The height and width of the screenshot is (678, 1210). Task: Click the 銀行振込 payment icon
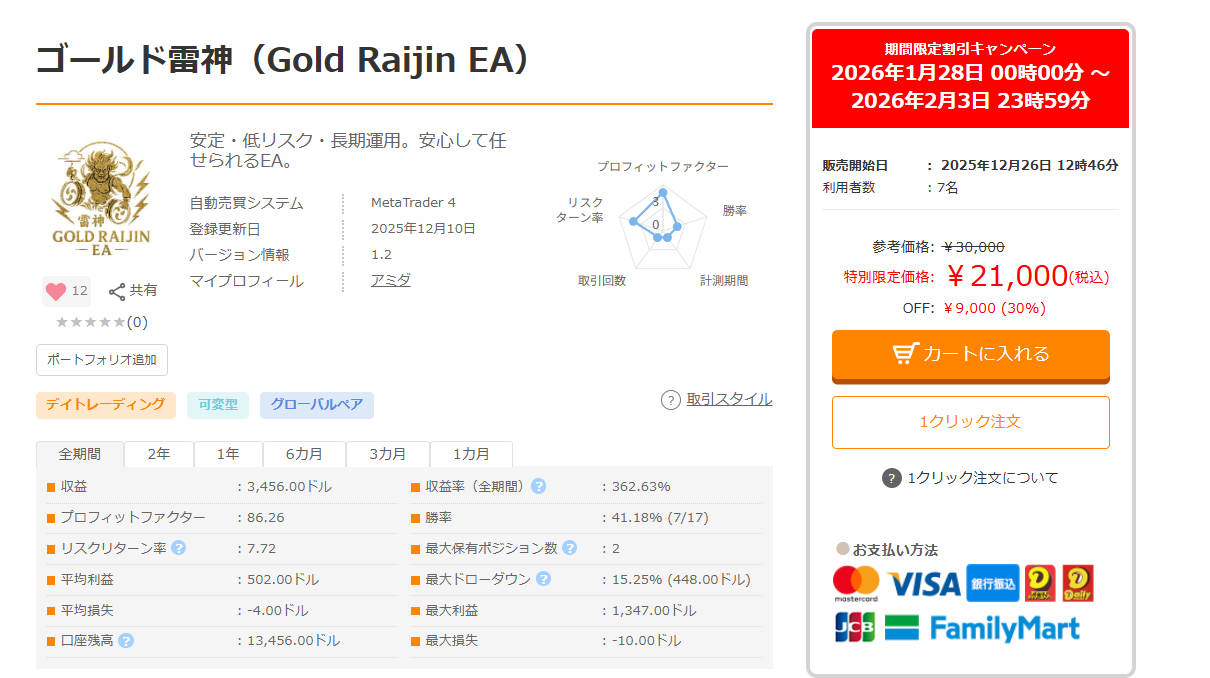pos(993,583)
